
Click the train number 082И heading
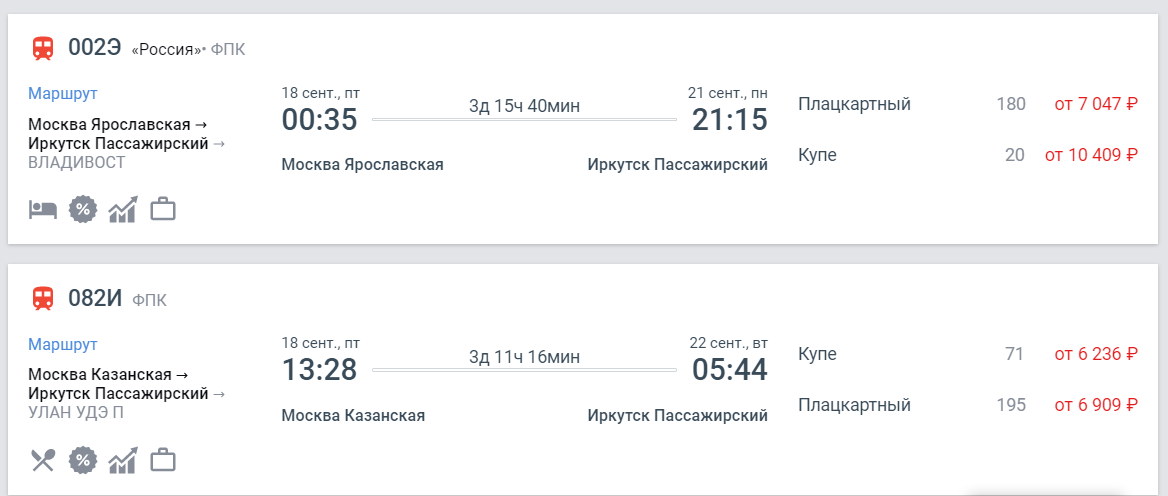94,297
